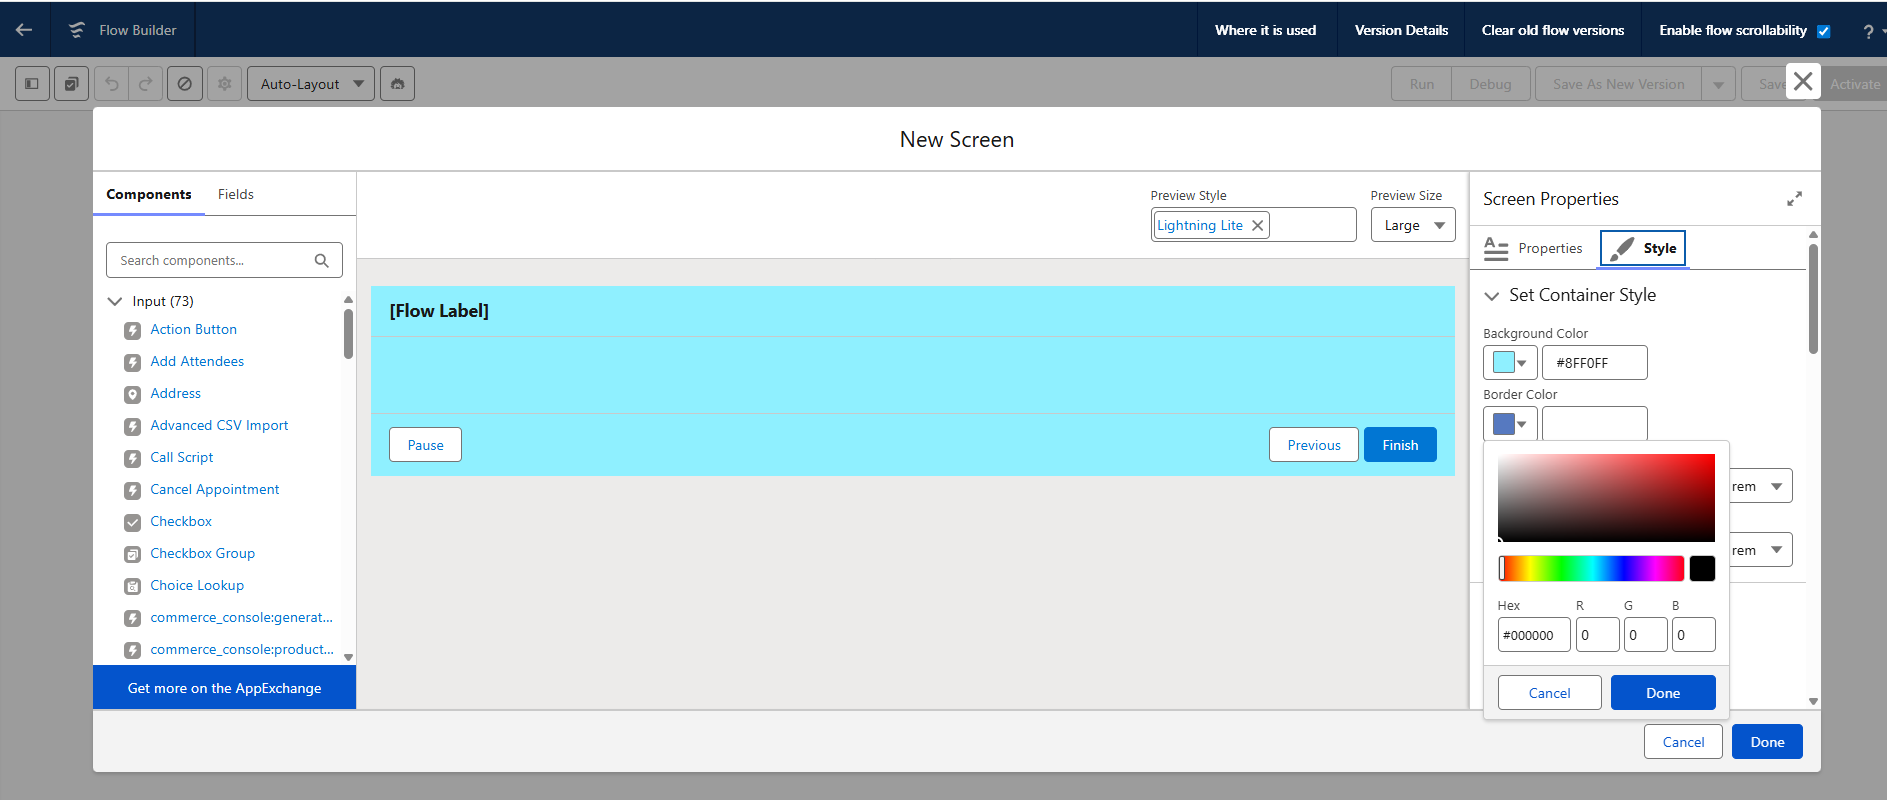
Task: Collapse the Set Container Style section
Action: (1491, 296)
